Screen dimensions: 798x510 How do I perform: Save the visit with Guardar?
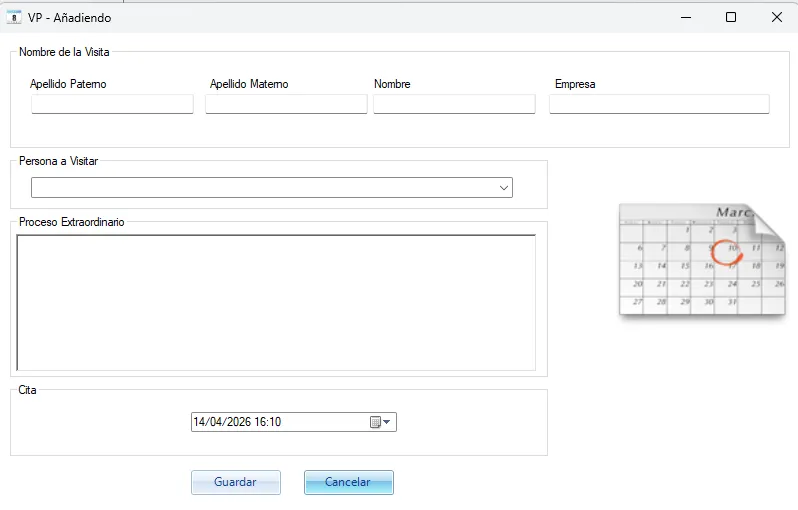click(x=236, y=482)
